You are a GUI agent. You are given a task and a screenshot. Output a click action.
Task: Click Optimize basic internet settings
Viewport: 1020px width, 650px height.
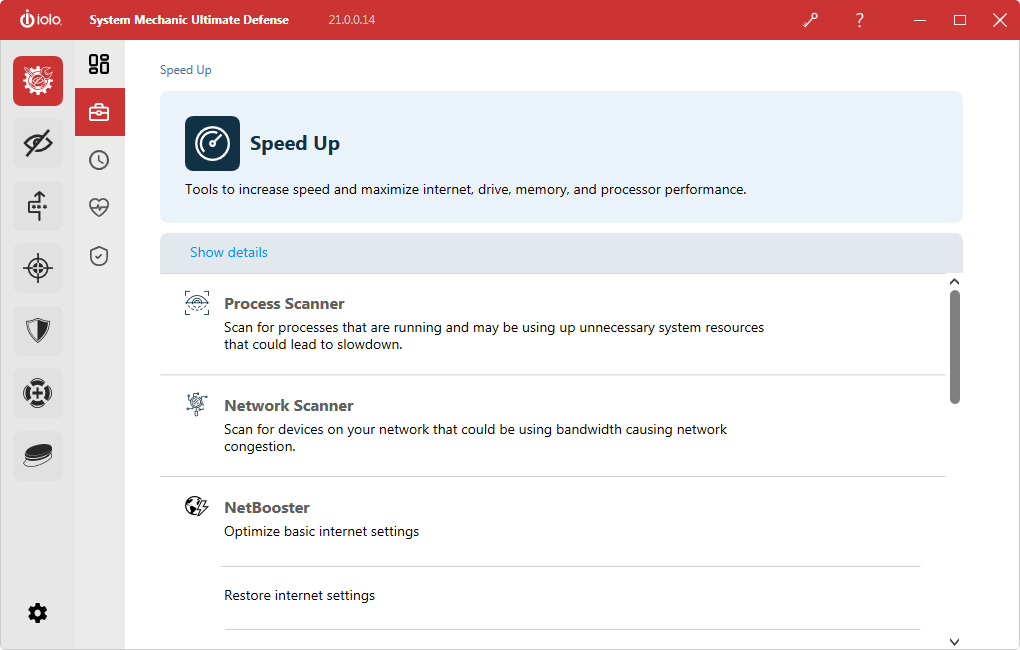pos(321,532)
